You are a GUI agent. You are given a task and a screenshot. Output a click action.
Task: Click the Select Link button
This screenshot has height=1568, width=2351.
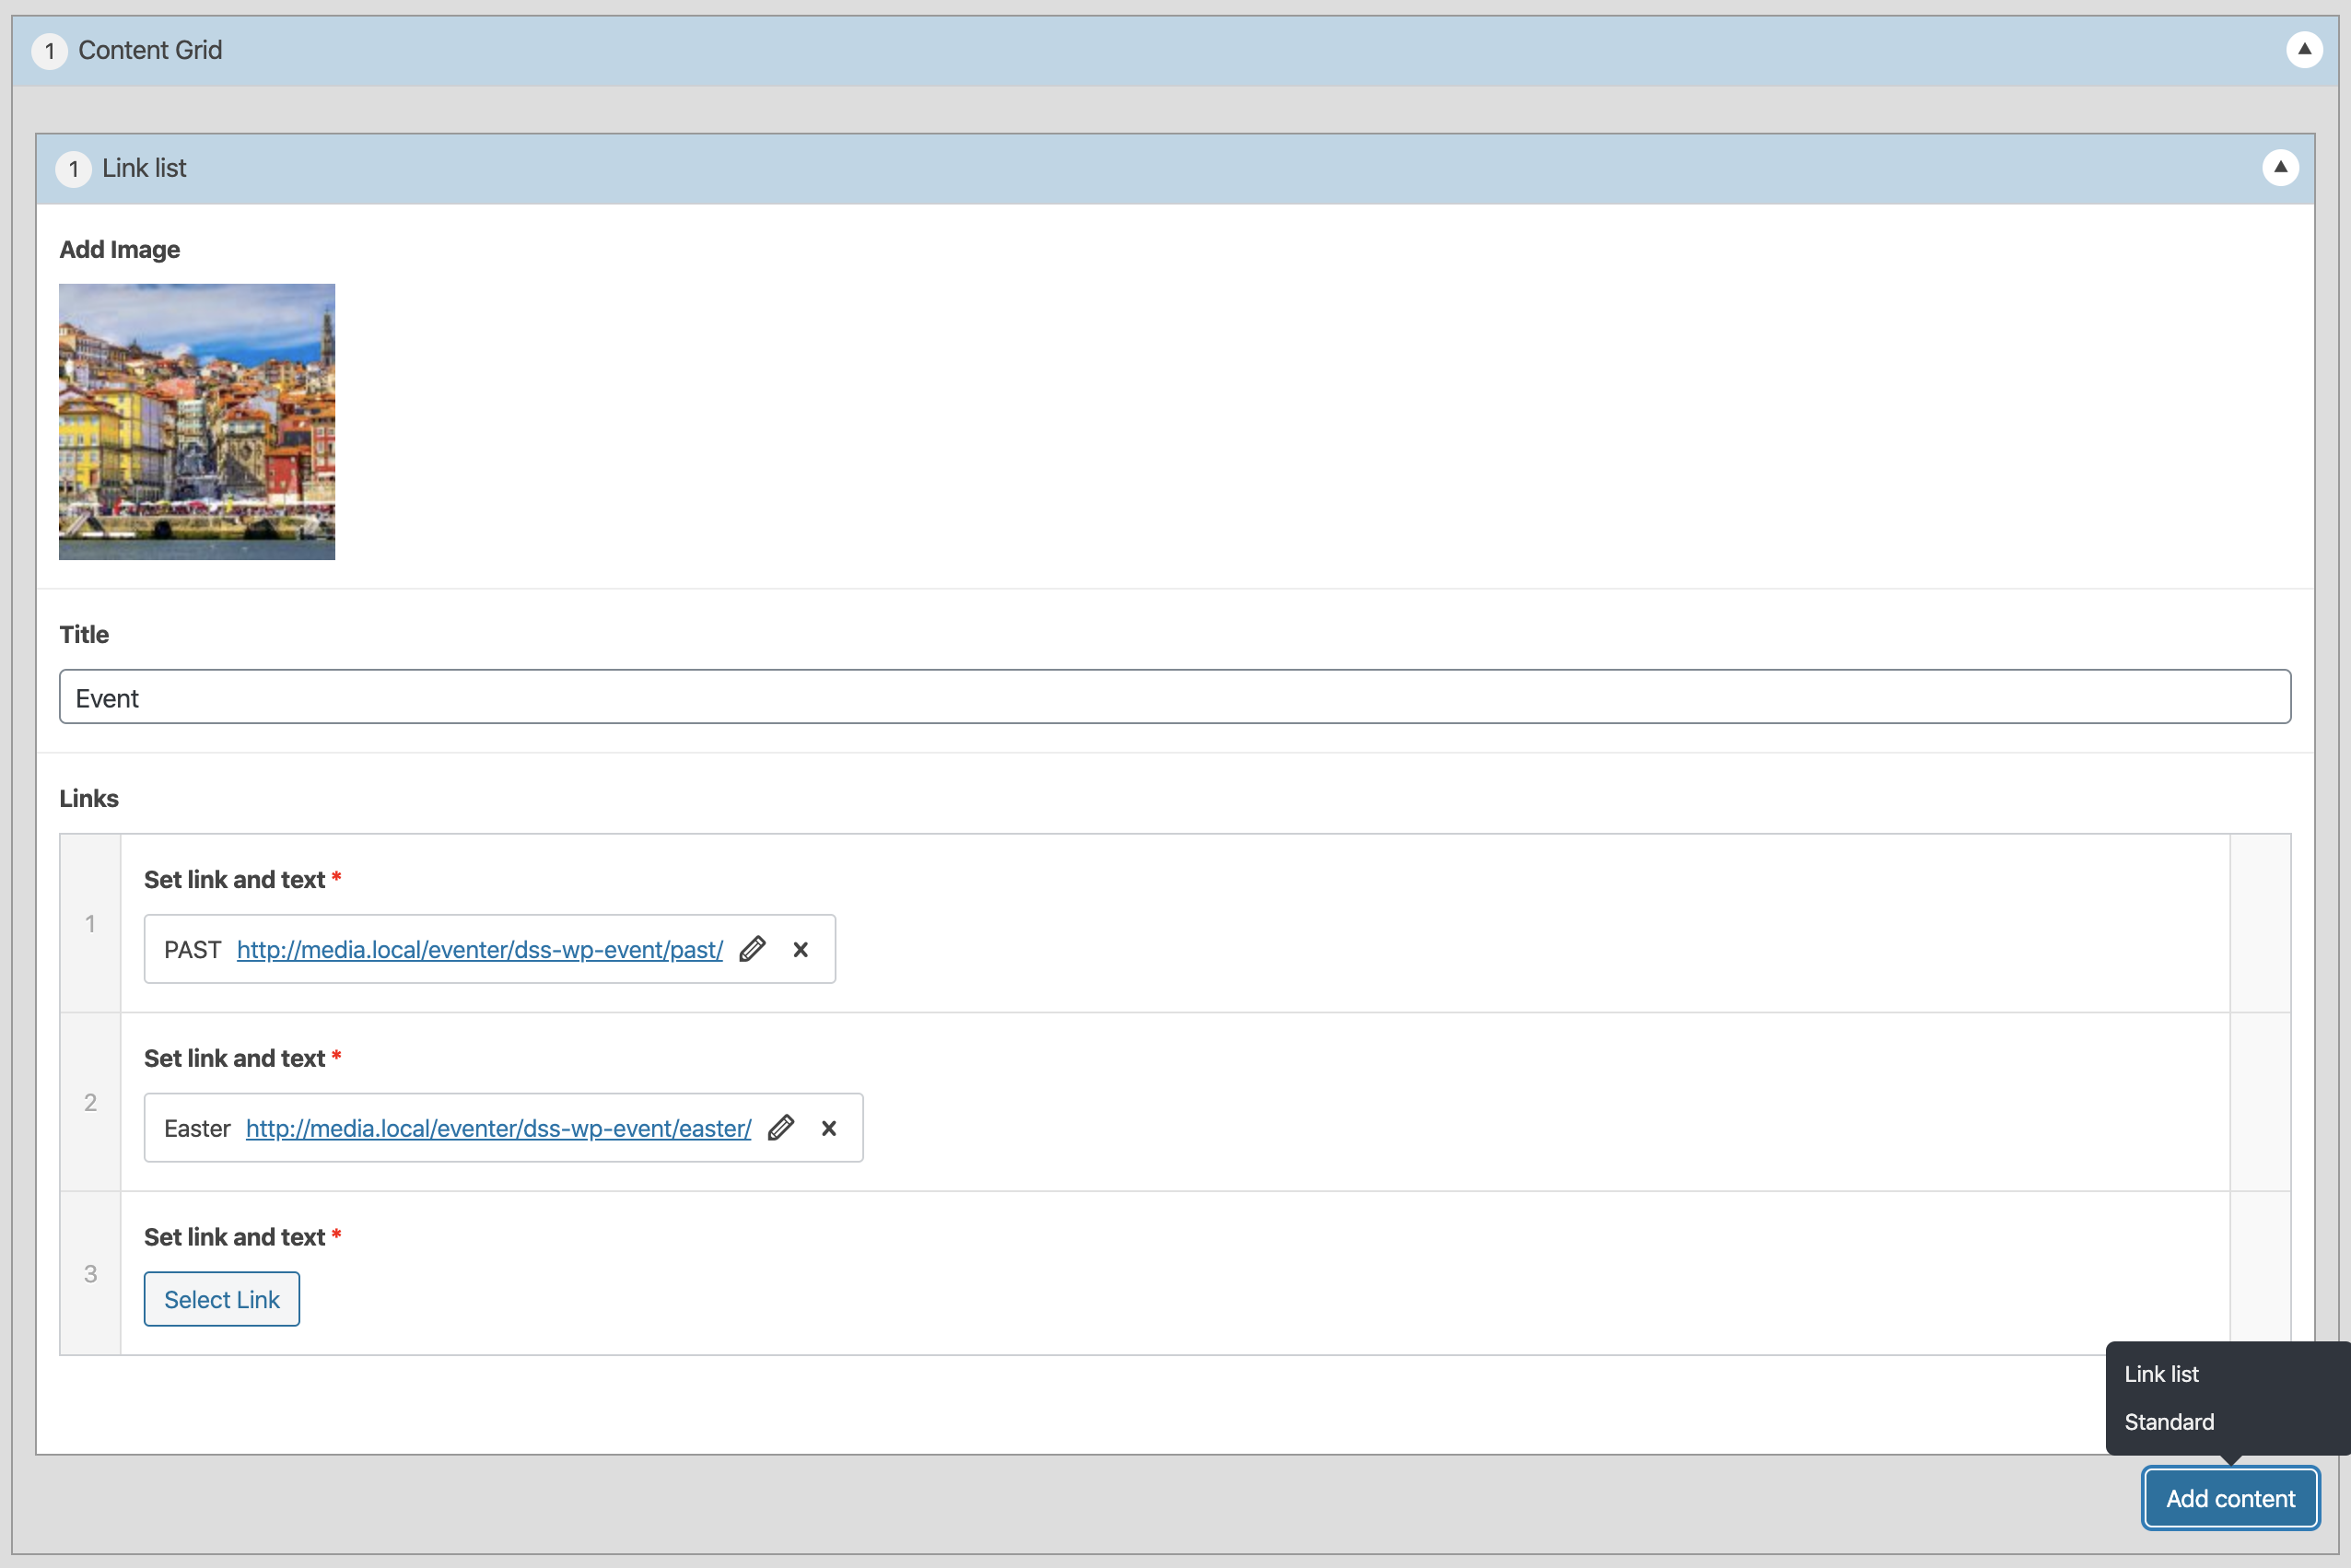pyautogui.click(x=221, y=1299)
